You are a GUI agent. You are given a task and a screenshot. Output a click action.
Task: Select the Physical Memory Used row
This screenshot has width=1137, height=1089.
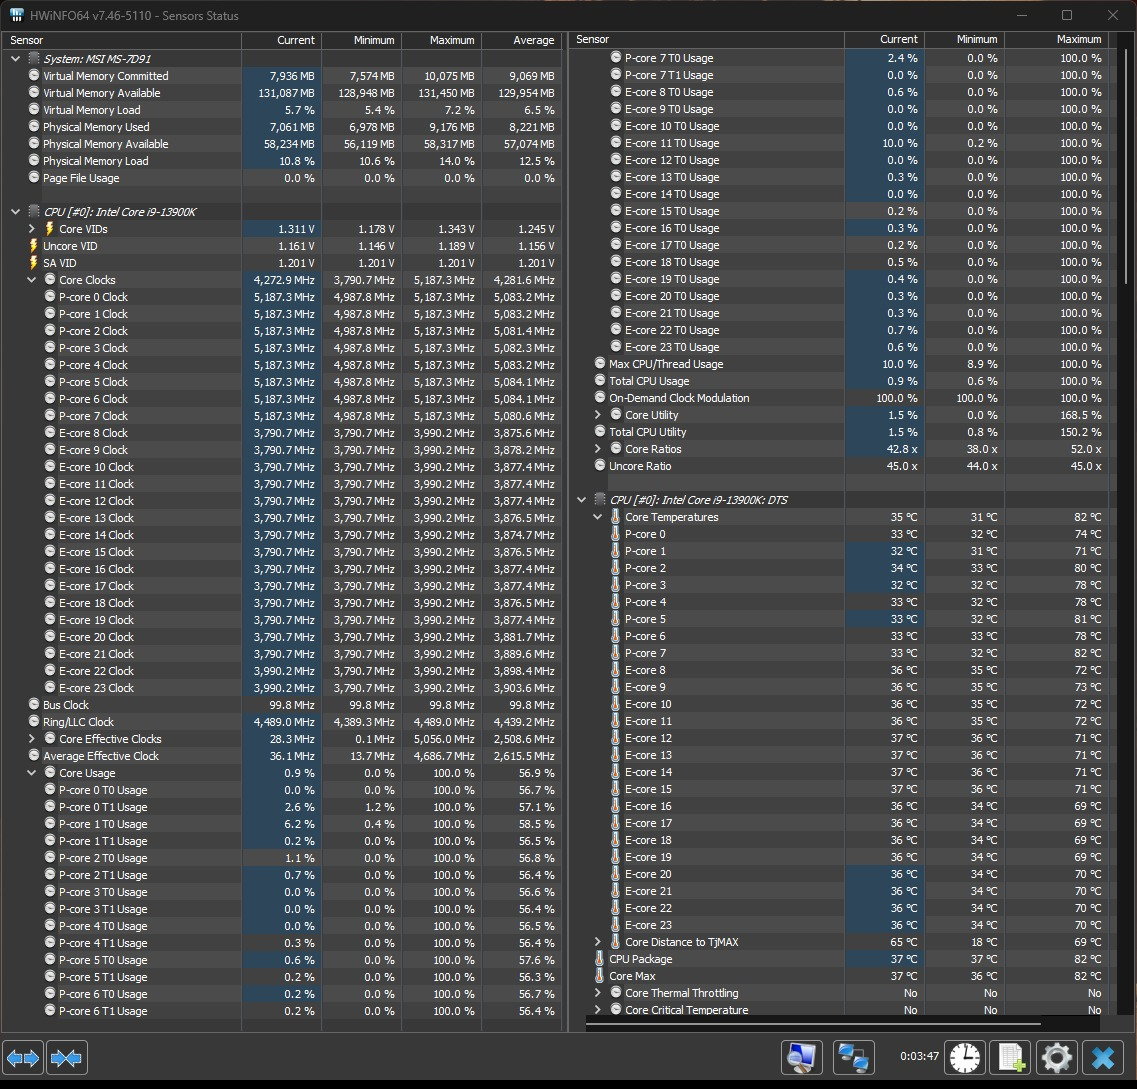(x=281, y=127)
